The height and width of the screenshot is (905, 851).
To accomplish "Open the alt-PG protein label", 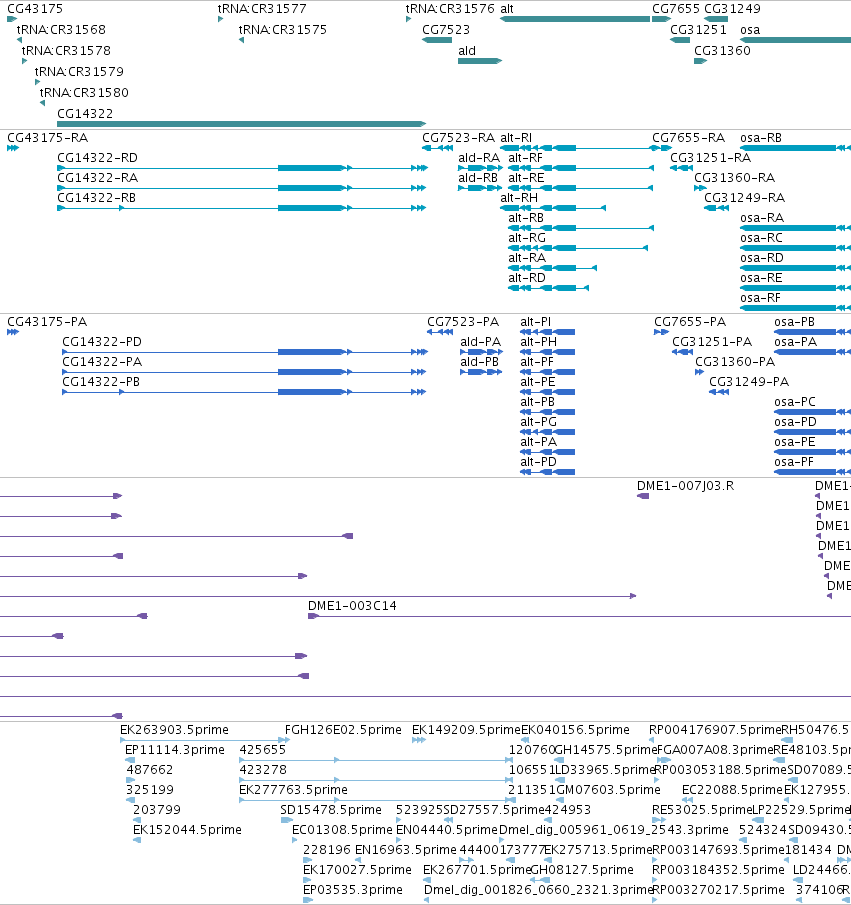I will point(539,422).
